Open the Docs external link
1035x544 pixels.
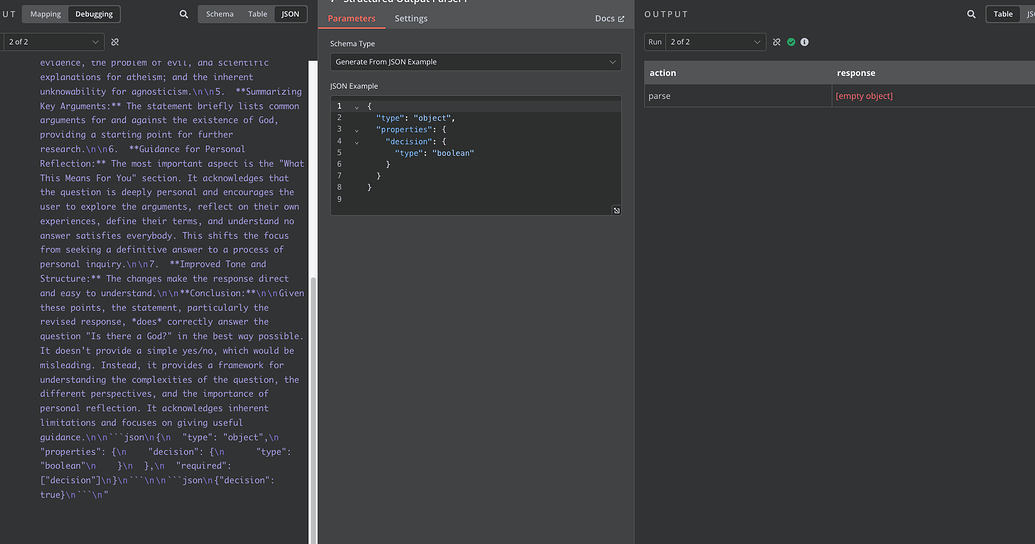click(x=609, y=19)
